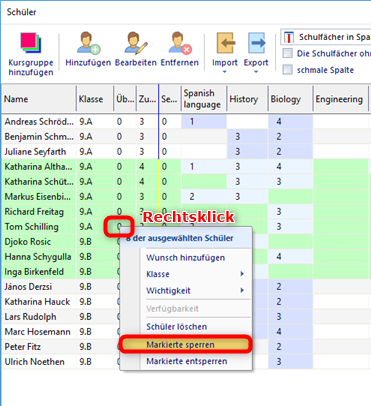Click the Import icon
371x406 pixels.
click(225, 43)
